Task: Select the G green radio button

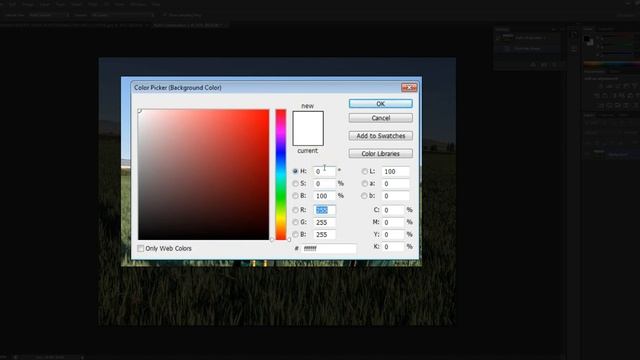Action: [x=295, y=222]
